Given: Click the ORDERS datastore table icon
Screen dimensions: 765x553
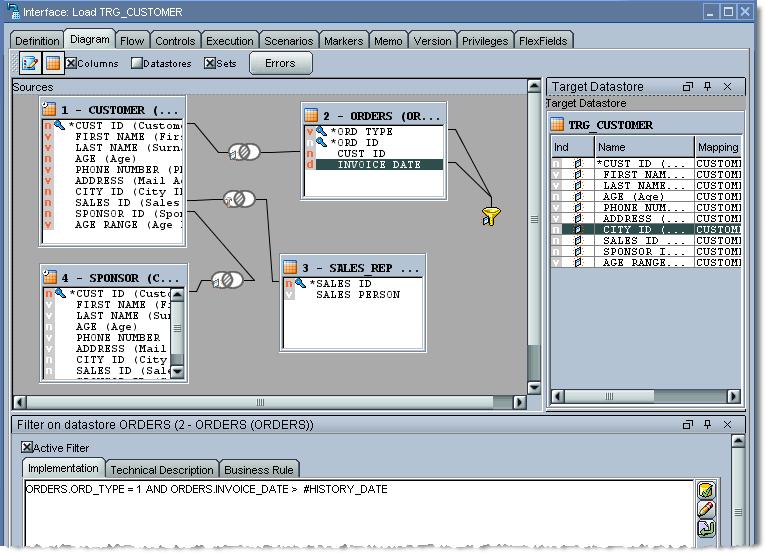Looking at the screenshot, I should [x=311, y=115].
